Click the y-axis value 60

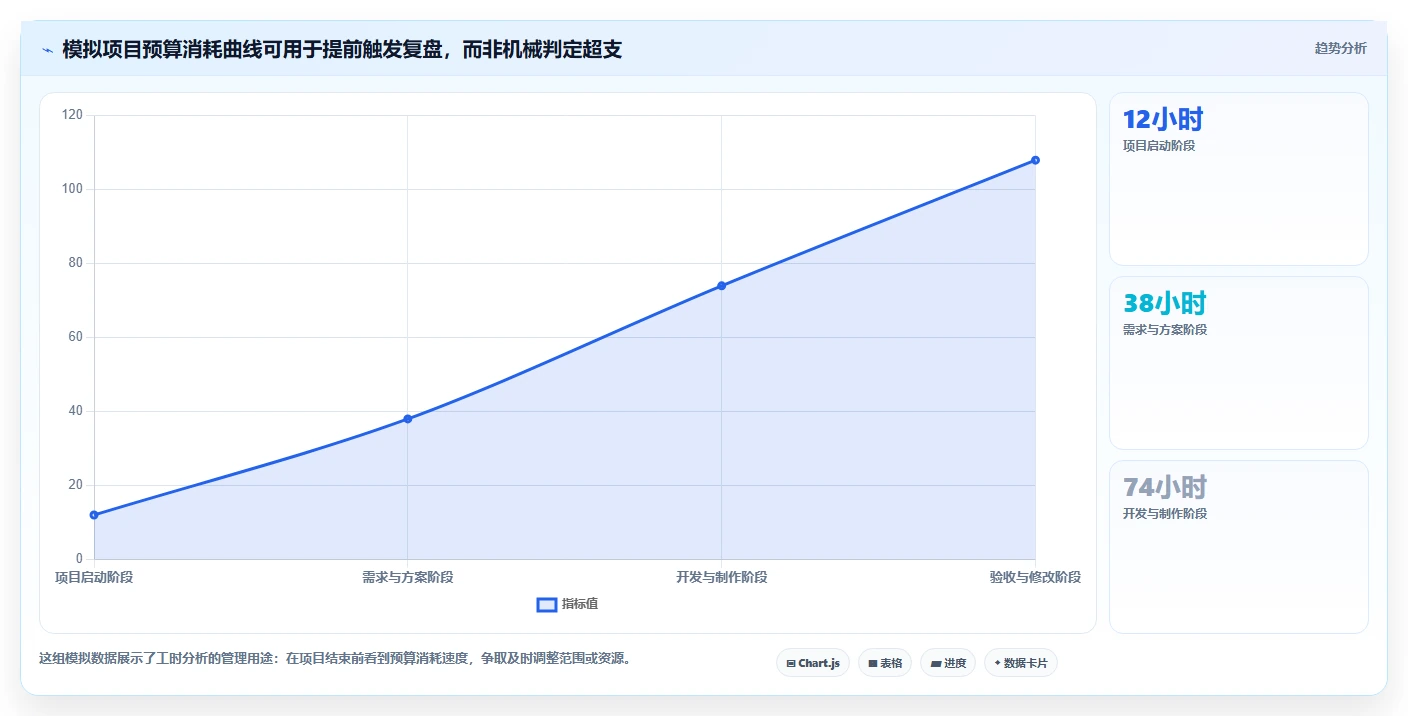tap(75, 337)
